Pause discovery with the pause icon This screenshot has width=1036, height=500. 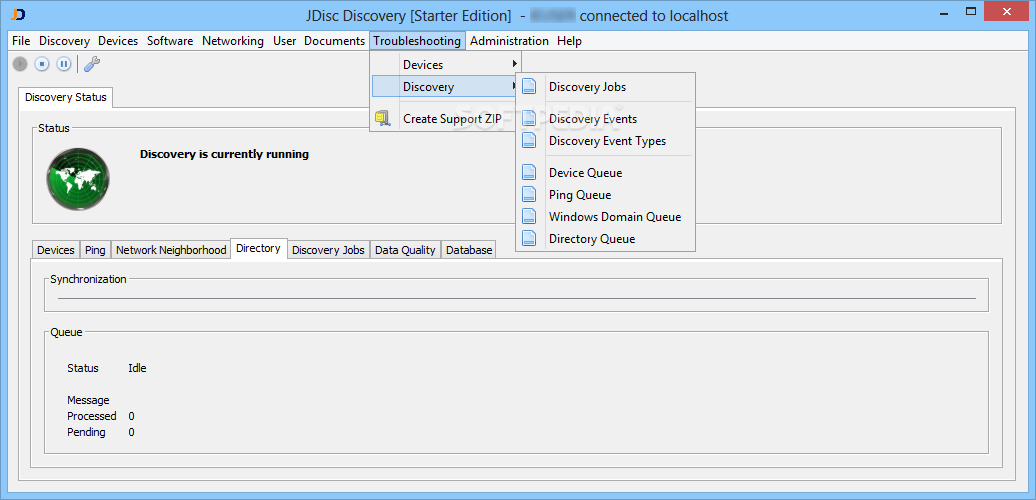[x=63, y=64]
